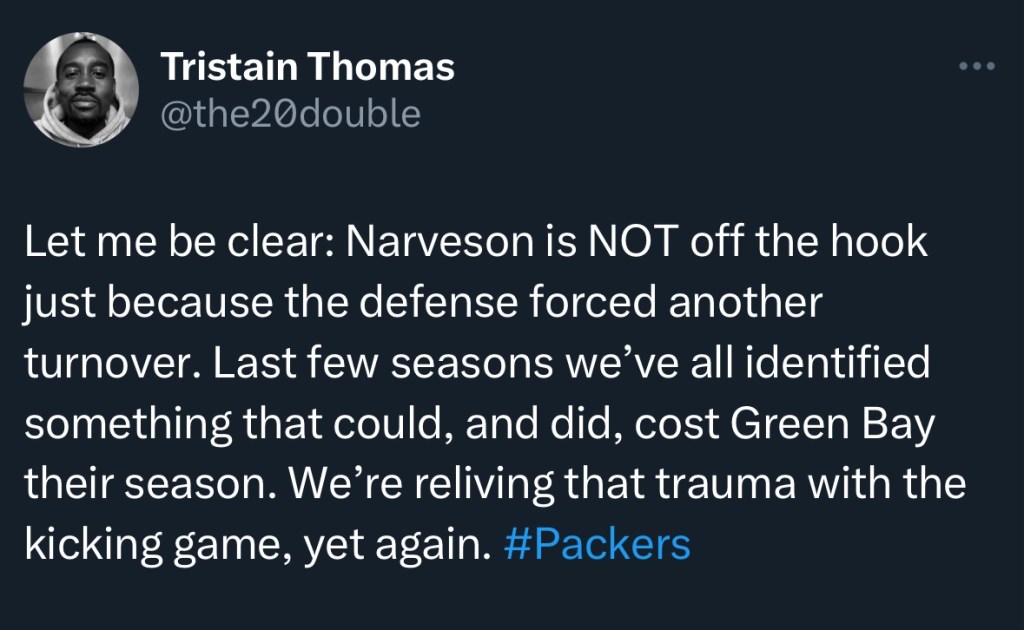Open the Tristain Thomas display name link
1024x630 pixels.
coord(308,67)
